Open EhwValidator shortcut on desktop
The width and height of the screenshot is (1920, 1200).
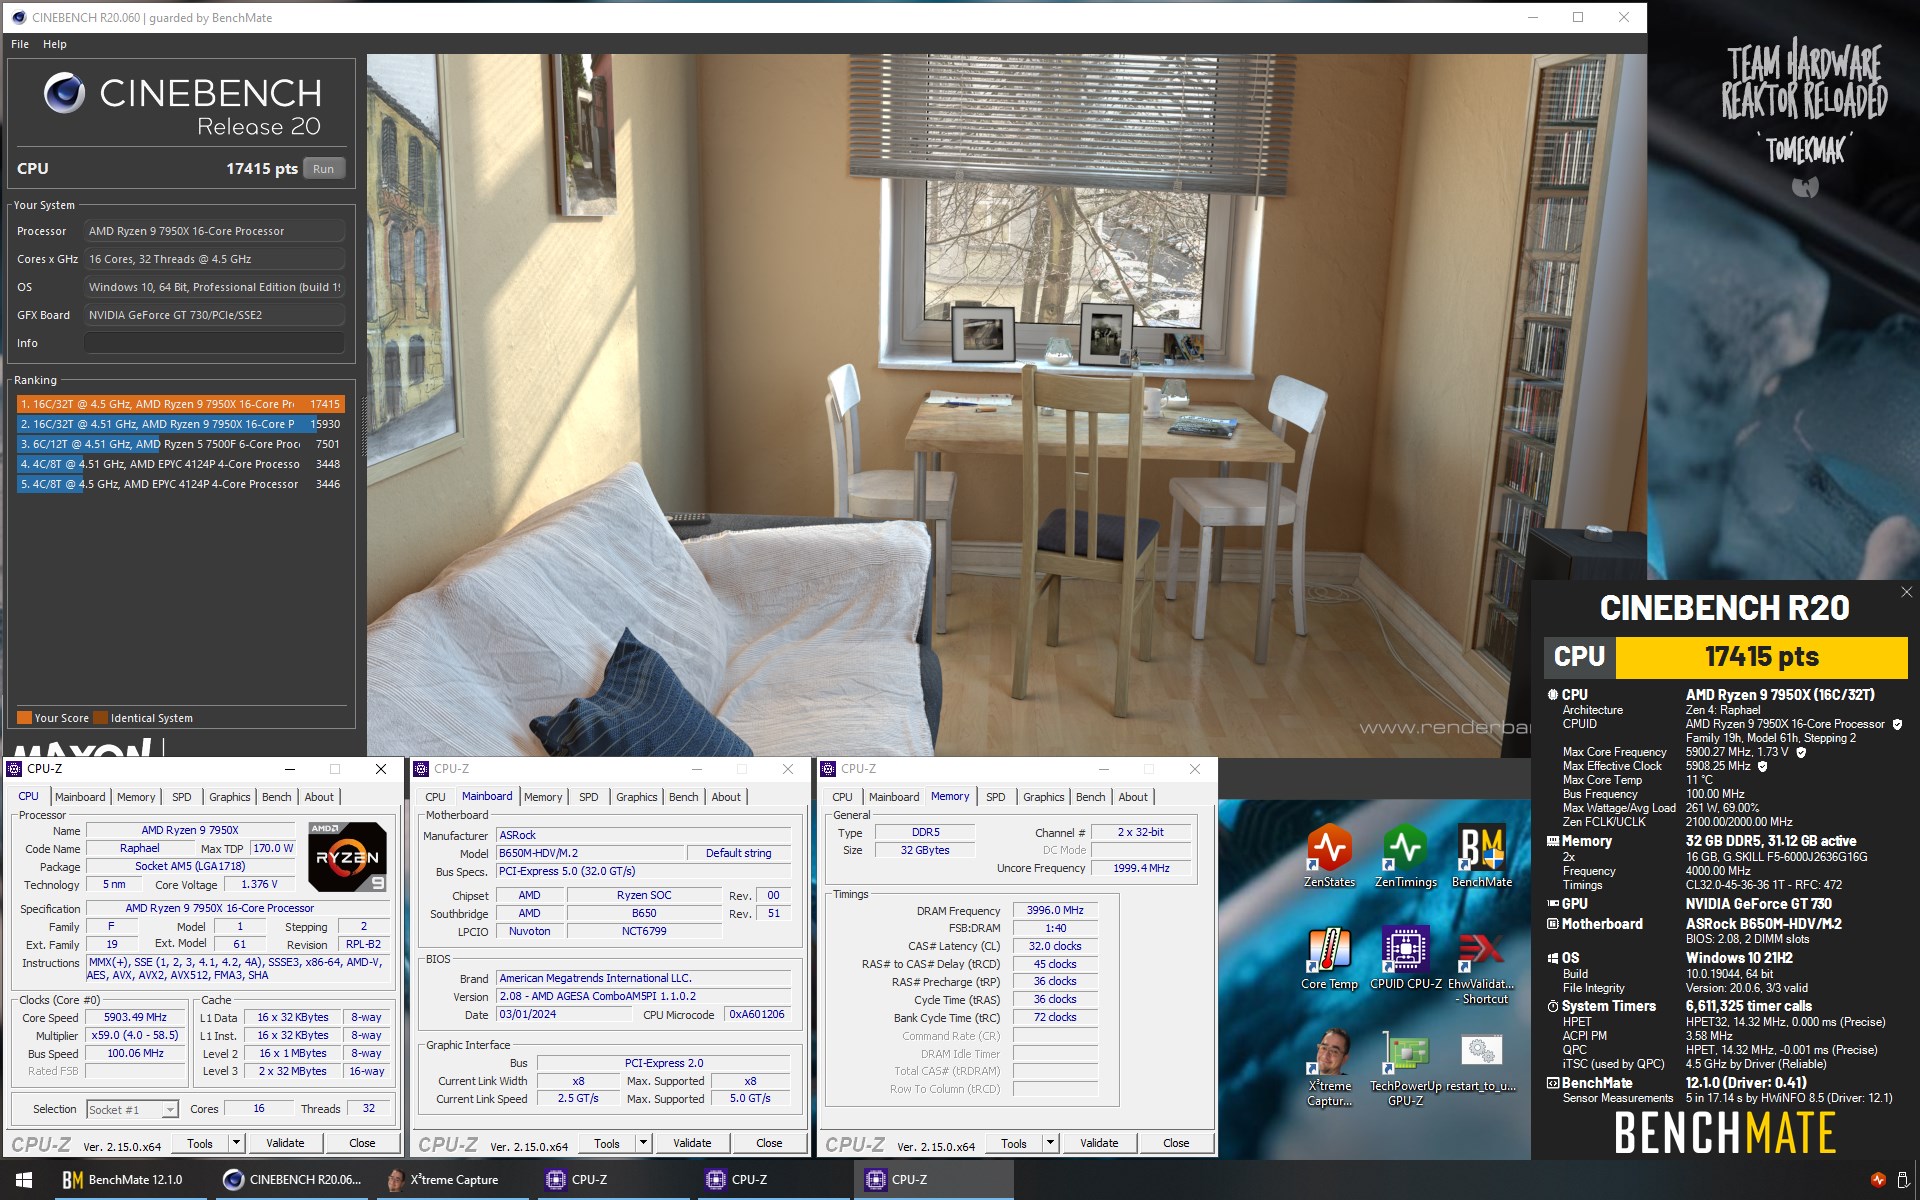coord(1481,965)
